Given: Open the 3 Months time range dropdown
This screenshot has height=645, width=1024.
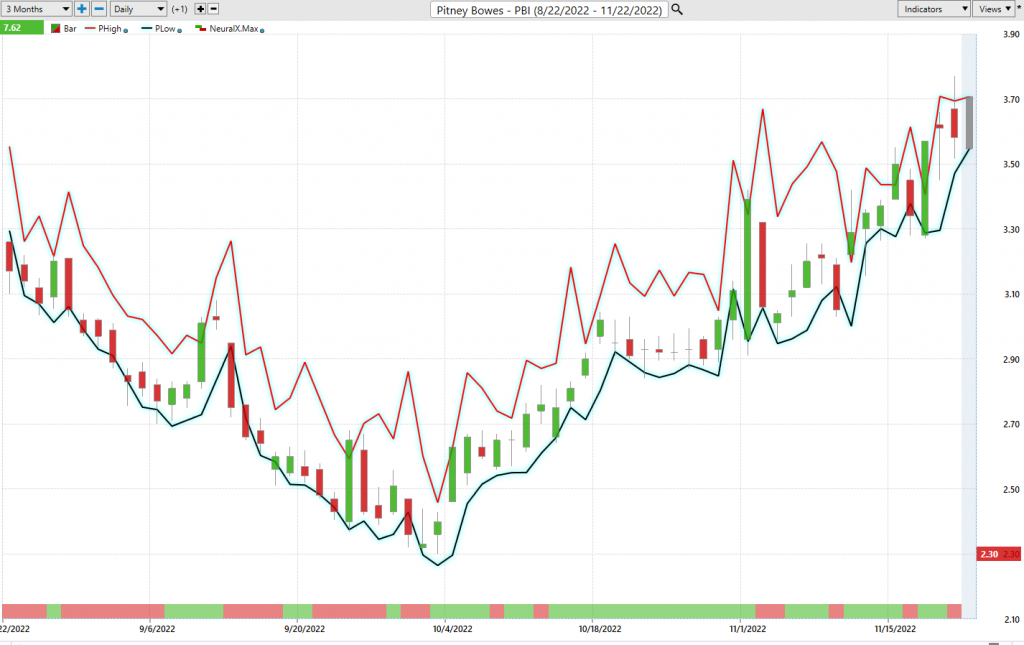Looking at the screenshot, I should coord(36,9).
